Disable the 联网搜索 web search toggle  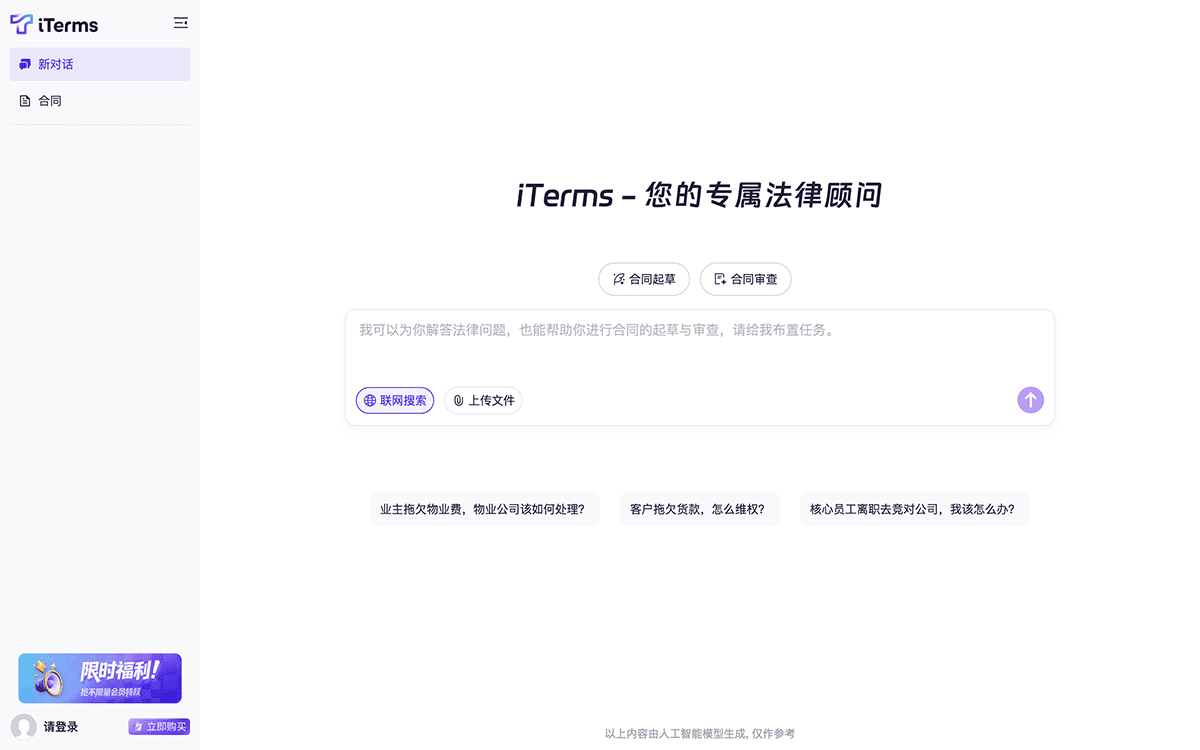click(395, 400)
